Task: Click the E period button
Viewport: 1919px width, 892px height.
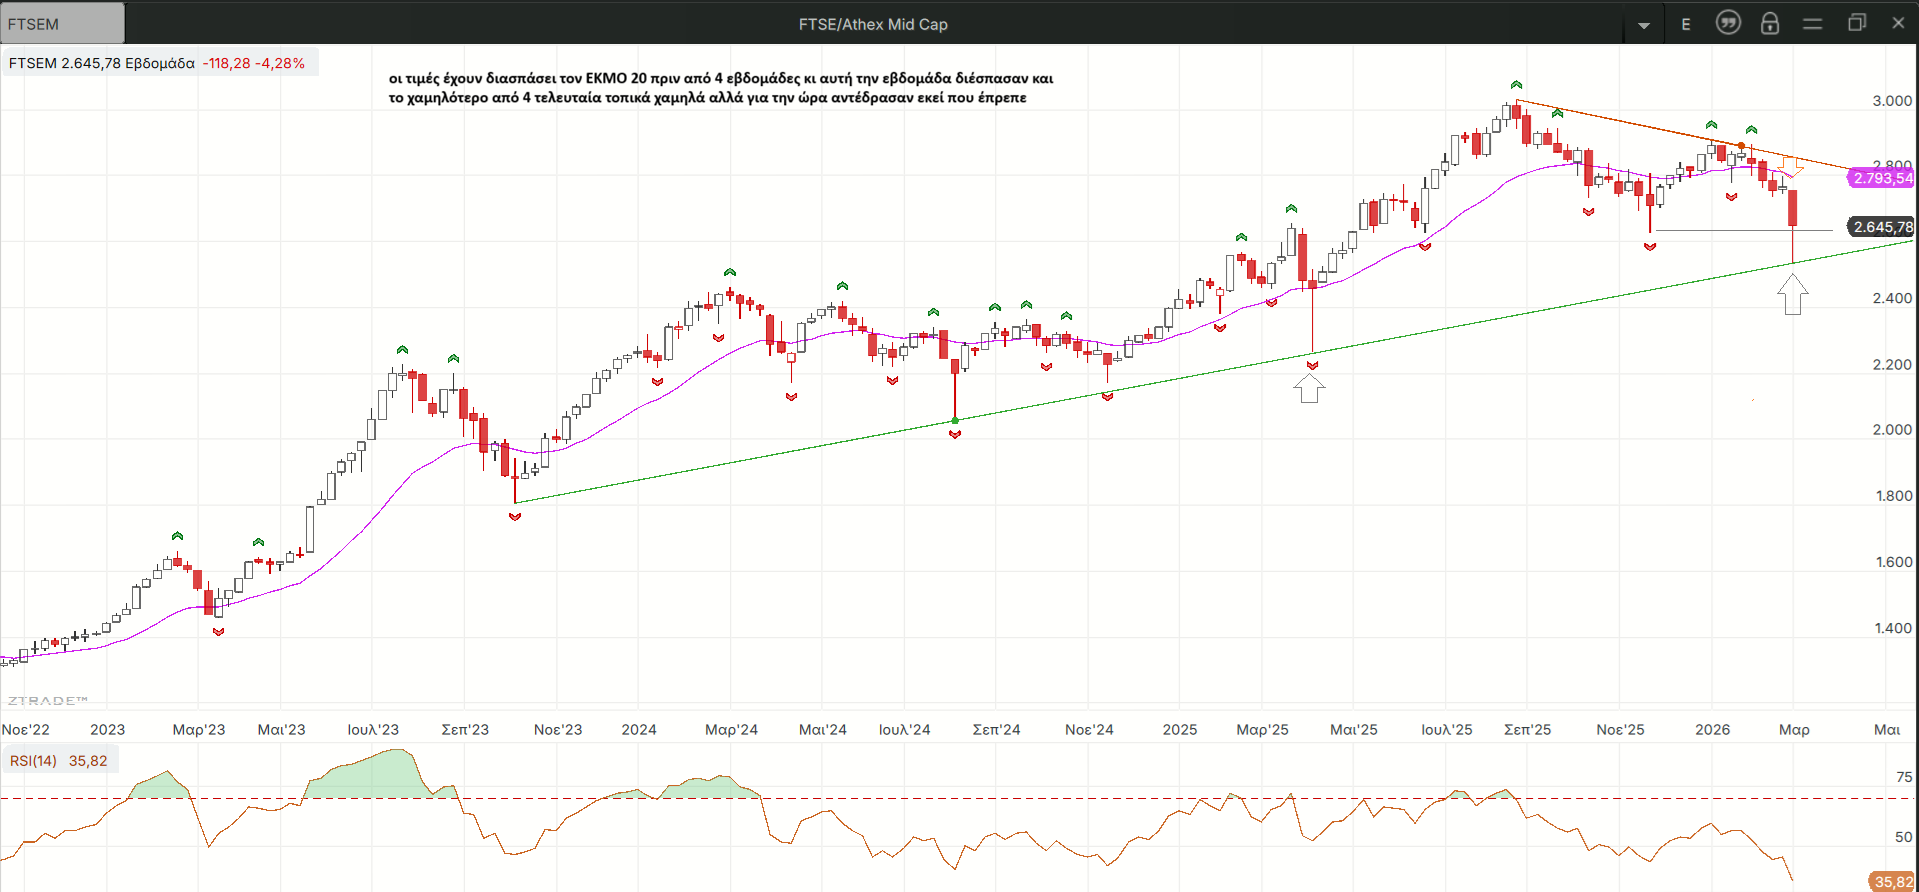Action: 1686,24
